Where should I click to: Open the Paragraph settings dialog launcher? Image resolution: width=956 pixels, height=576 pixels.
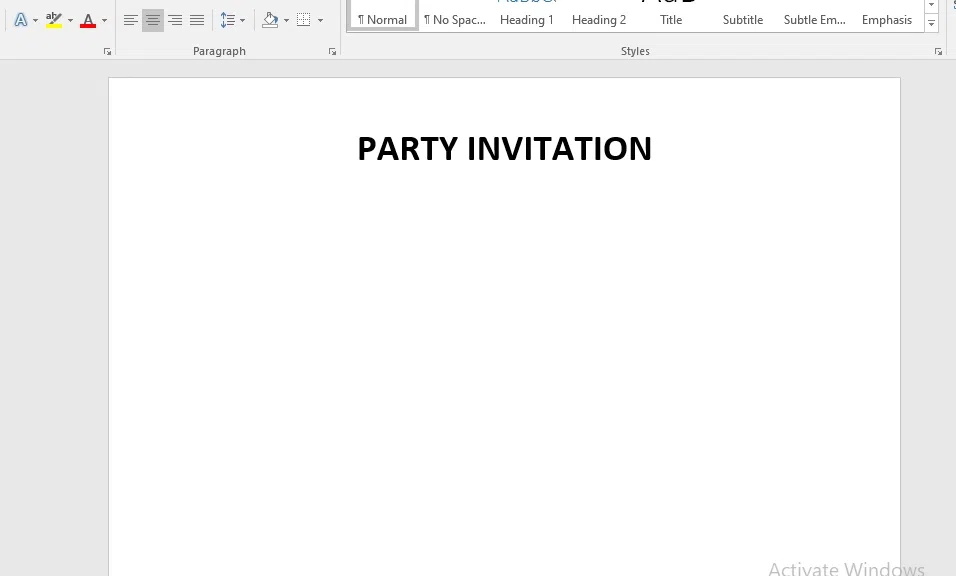click(x=332, y=51)
